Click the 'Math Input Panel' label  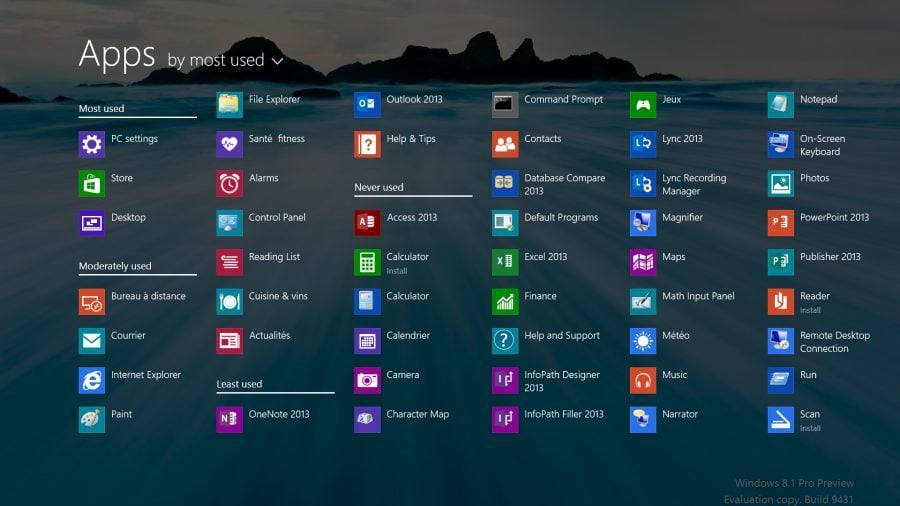[x=699, y=296]
